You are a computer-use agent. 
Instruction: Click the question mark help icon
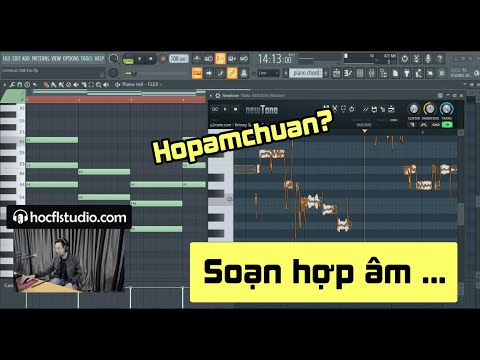[440, 59]
